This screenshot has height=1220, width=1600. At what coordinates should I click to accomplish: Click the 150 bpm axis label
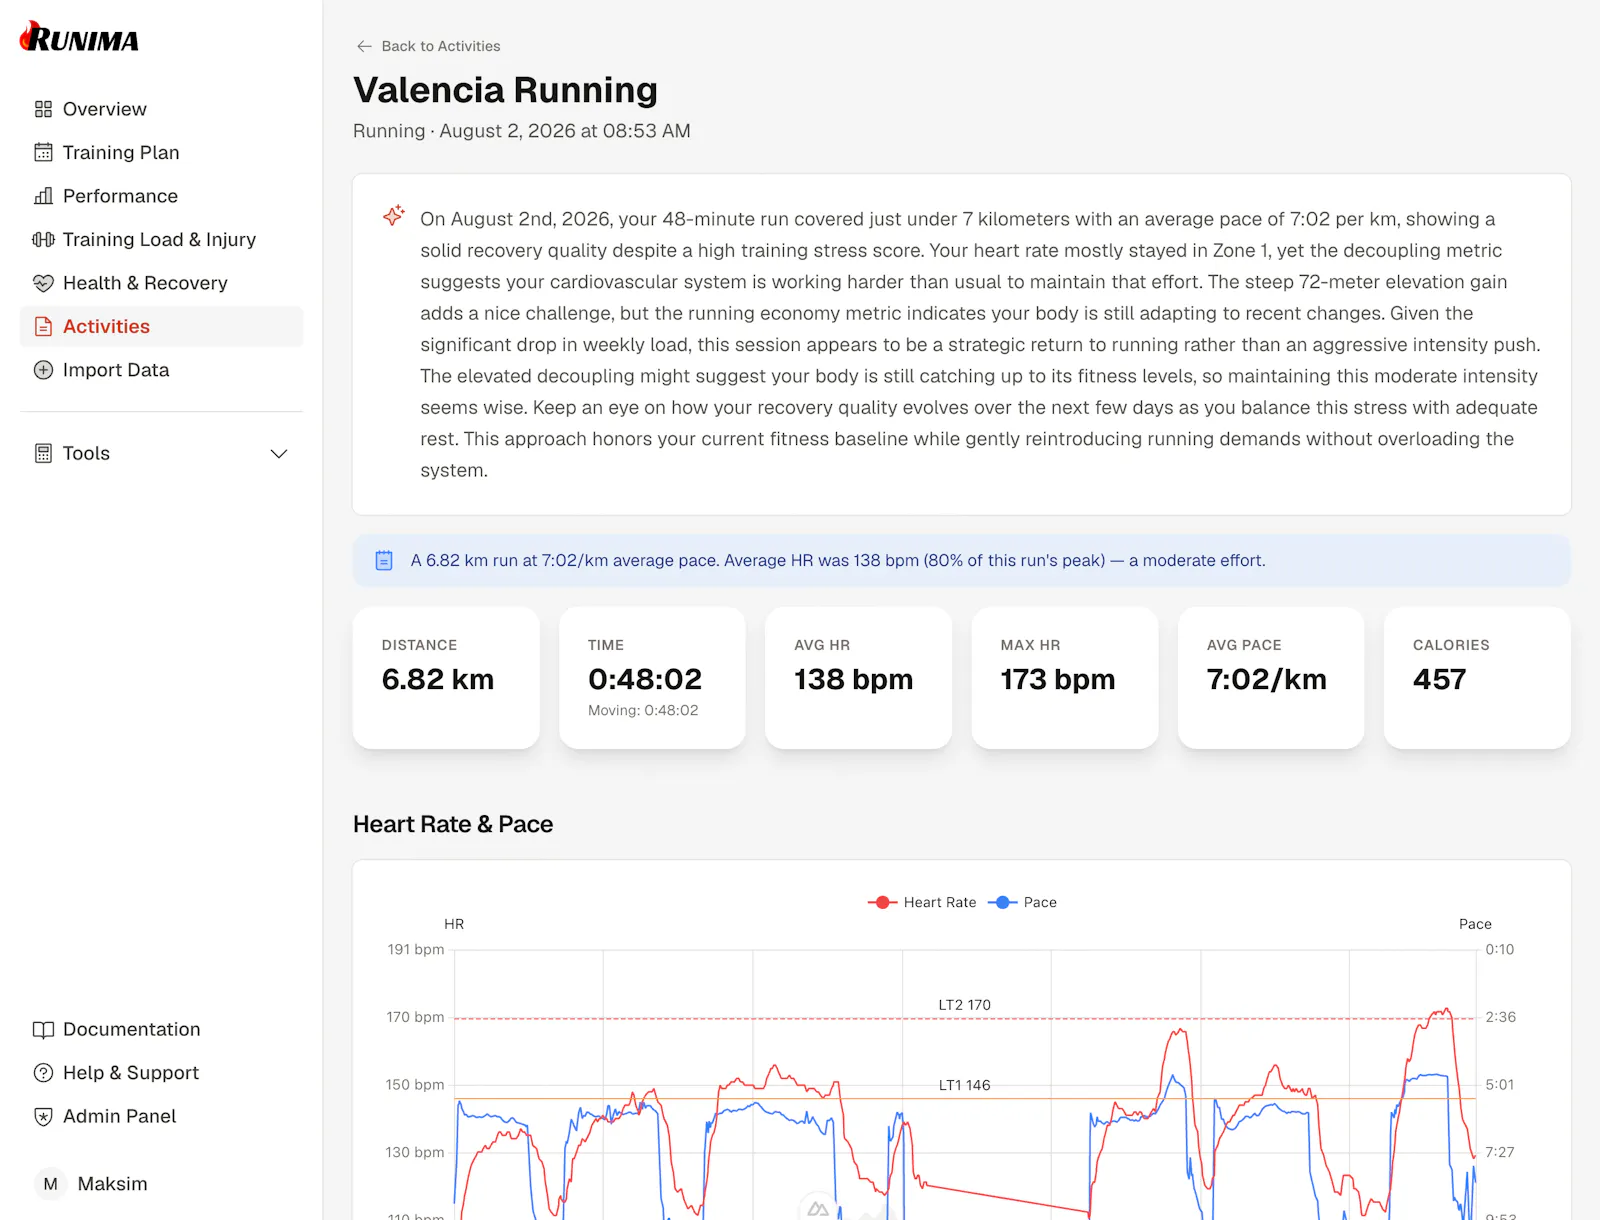tap(415, 1085)
